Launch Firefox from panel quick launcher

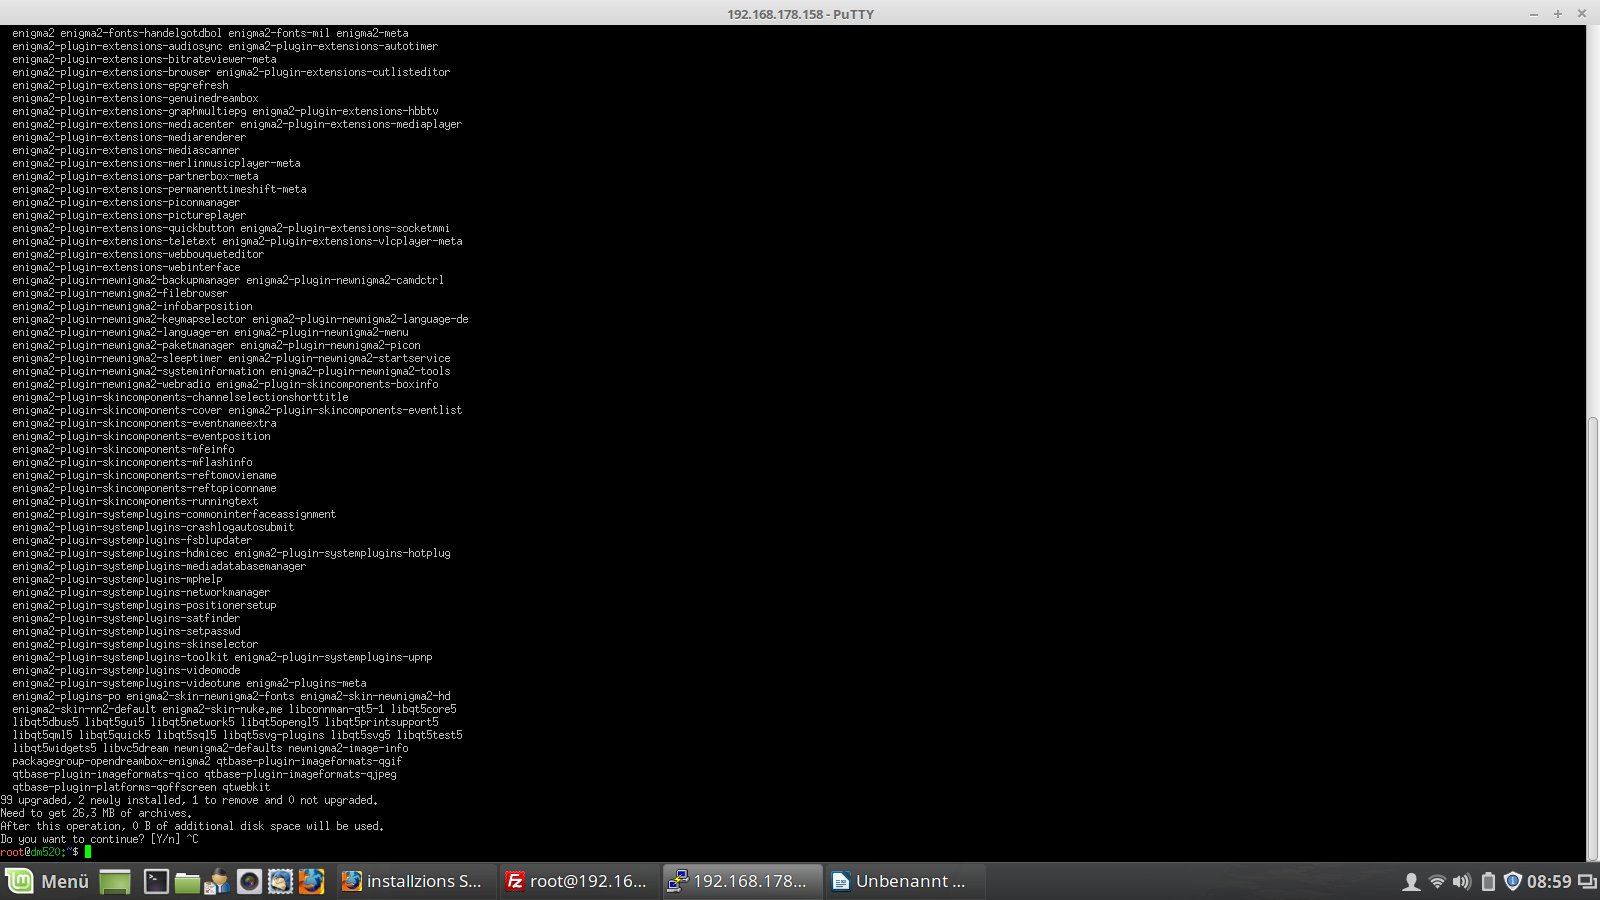312,881
